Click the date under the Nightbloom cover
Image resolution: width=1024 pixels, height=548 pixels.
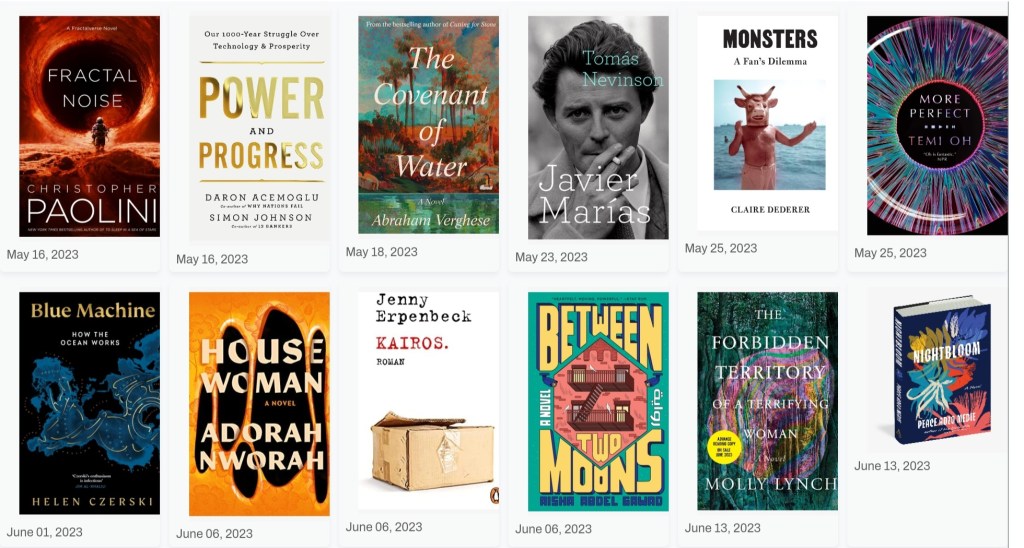coord(892,466)
